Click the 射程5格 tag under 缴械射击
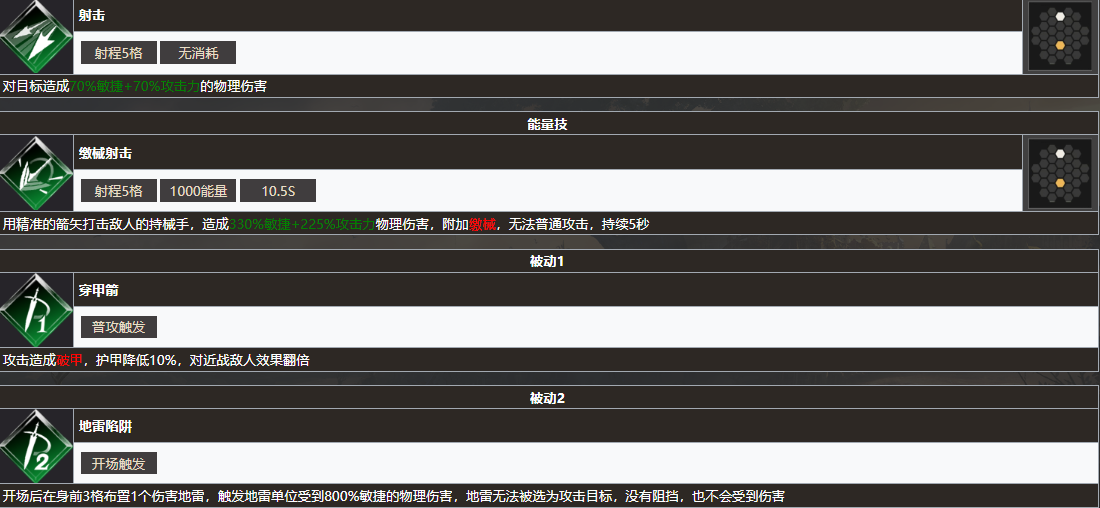Image resolution: width=1100 pixels, height=508 pixels. 119,191
